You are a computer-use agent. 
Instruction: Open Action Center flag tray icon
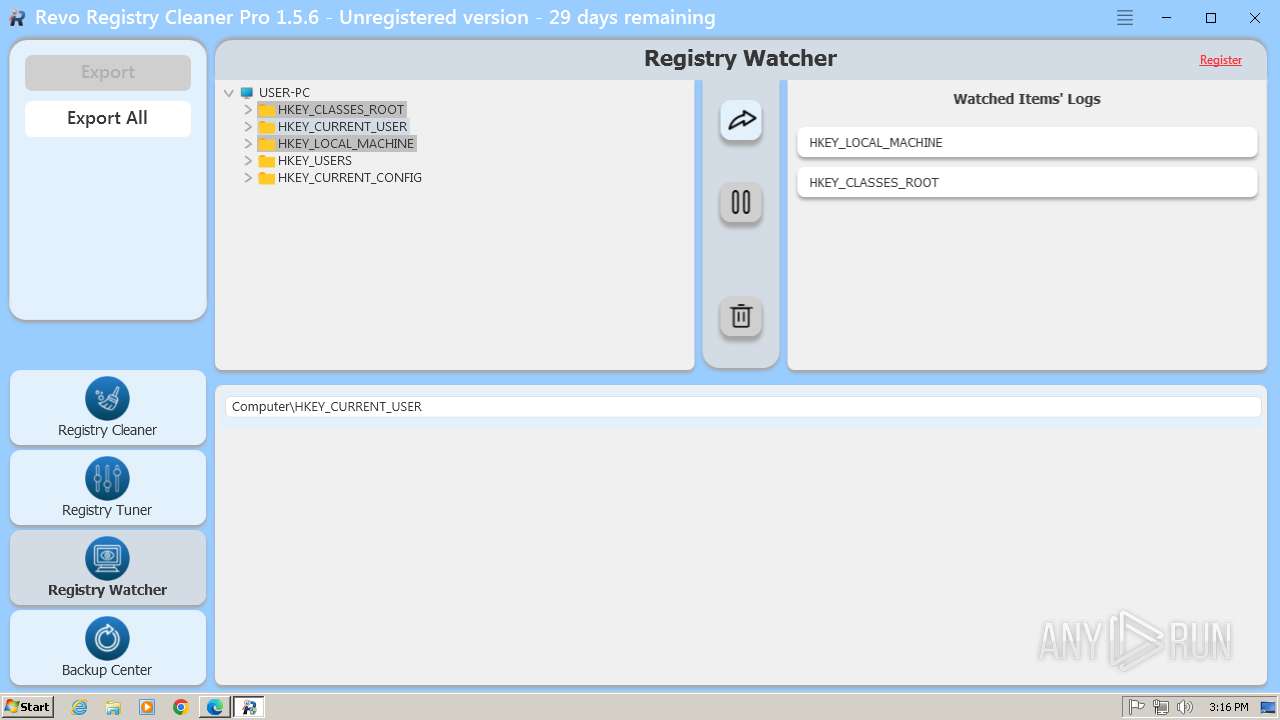point(1137,707)
